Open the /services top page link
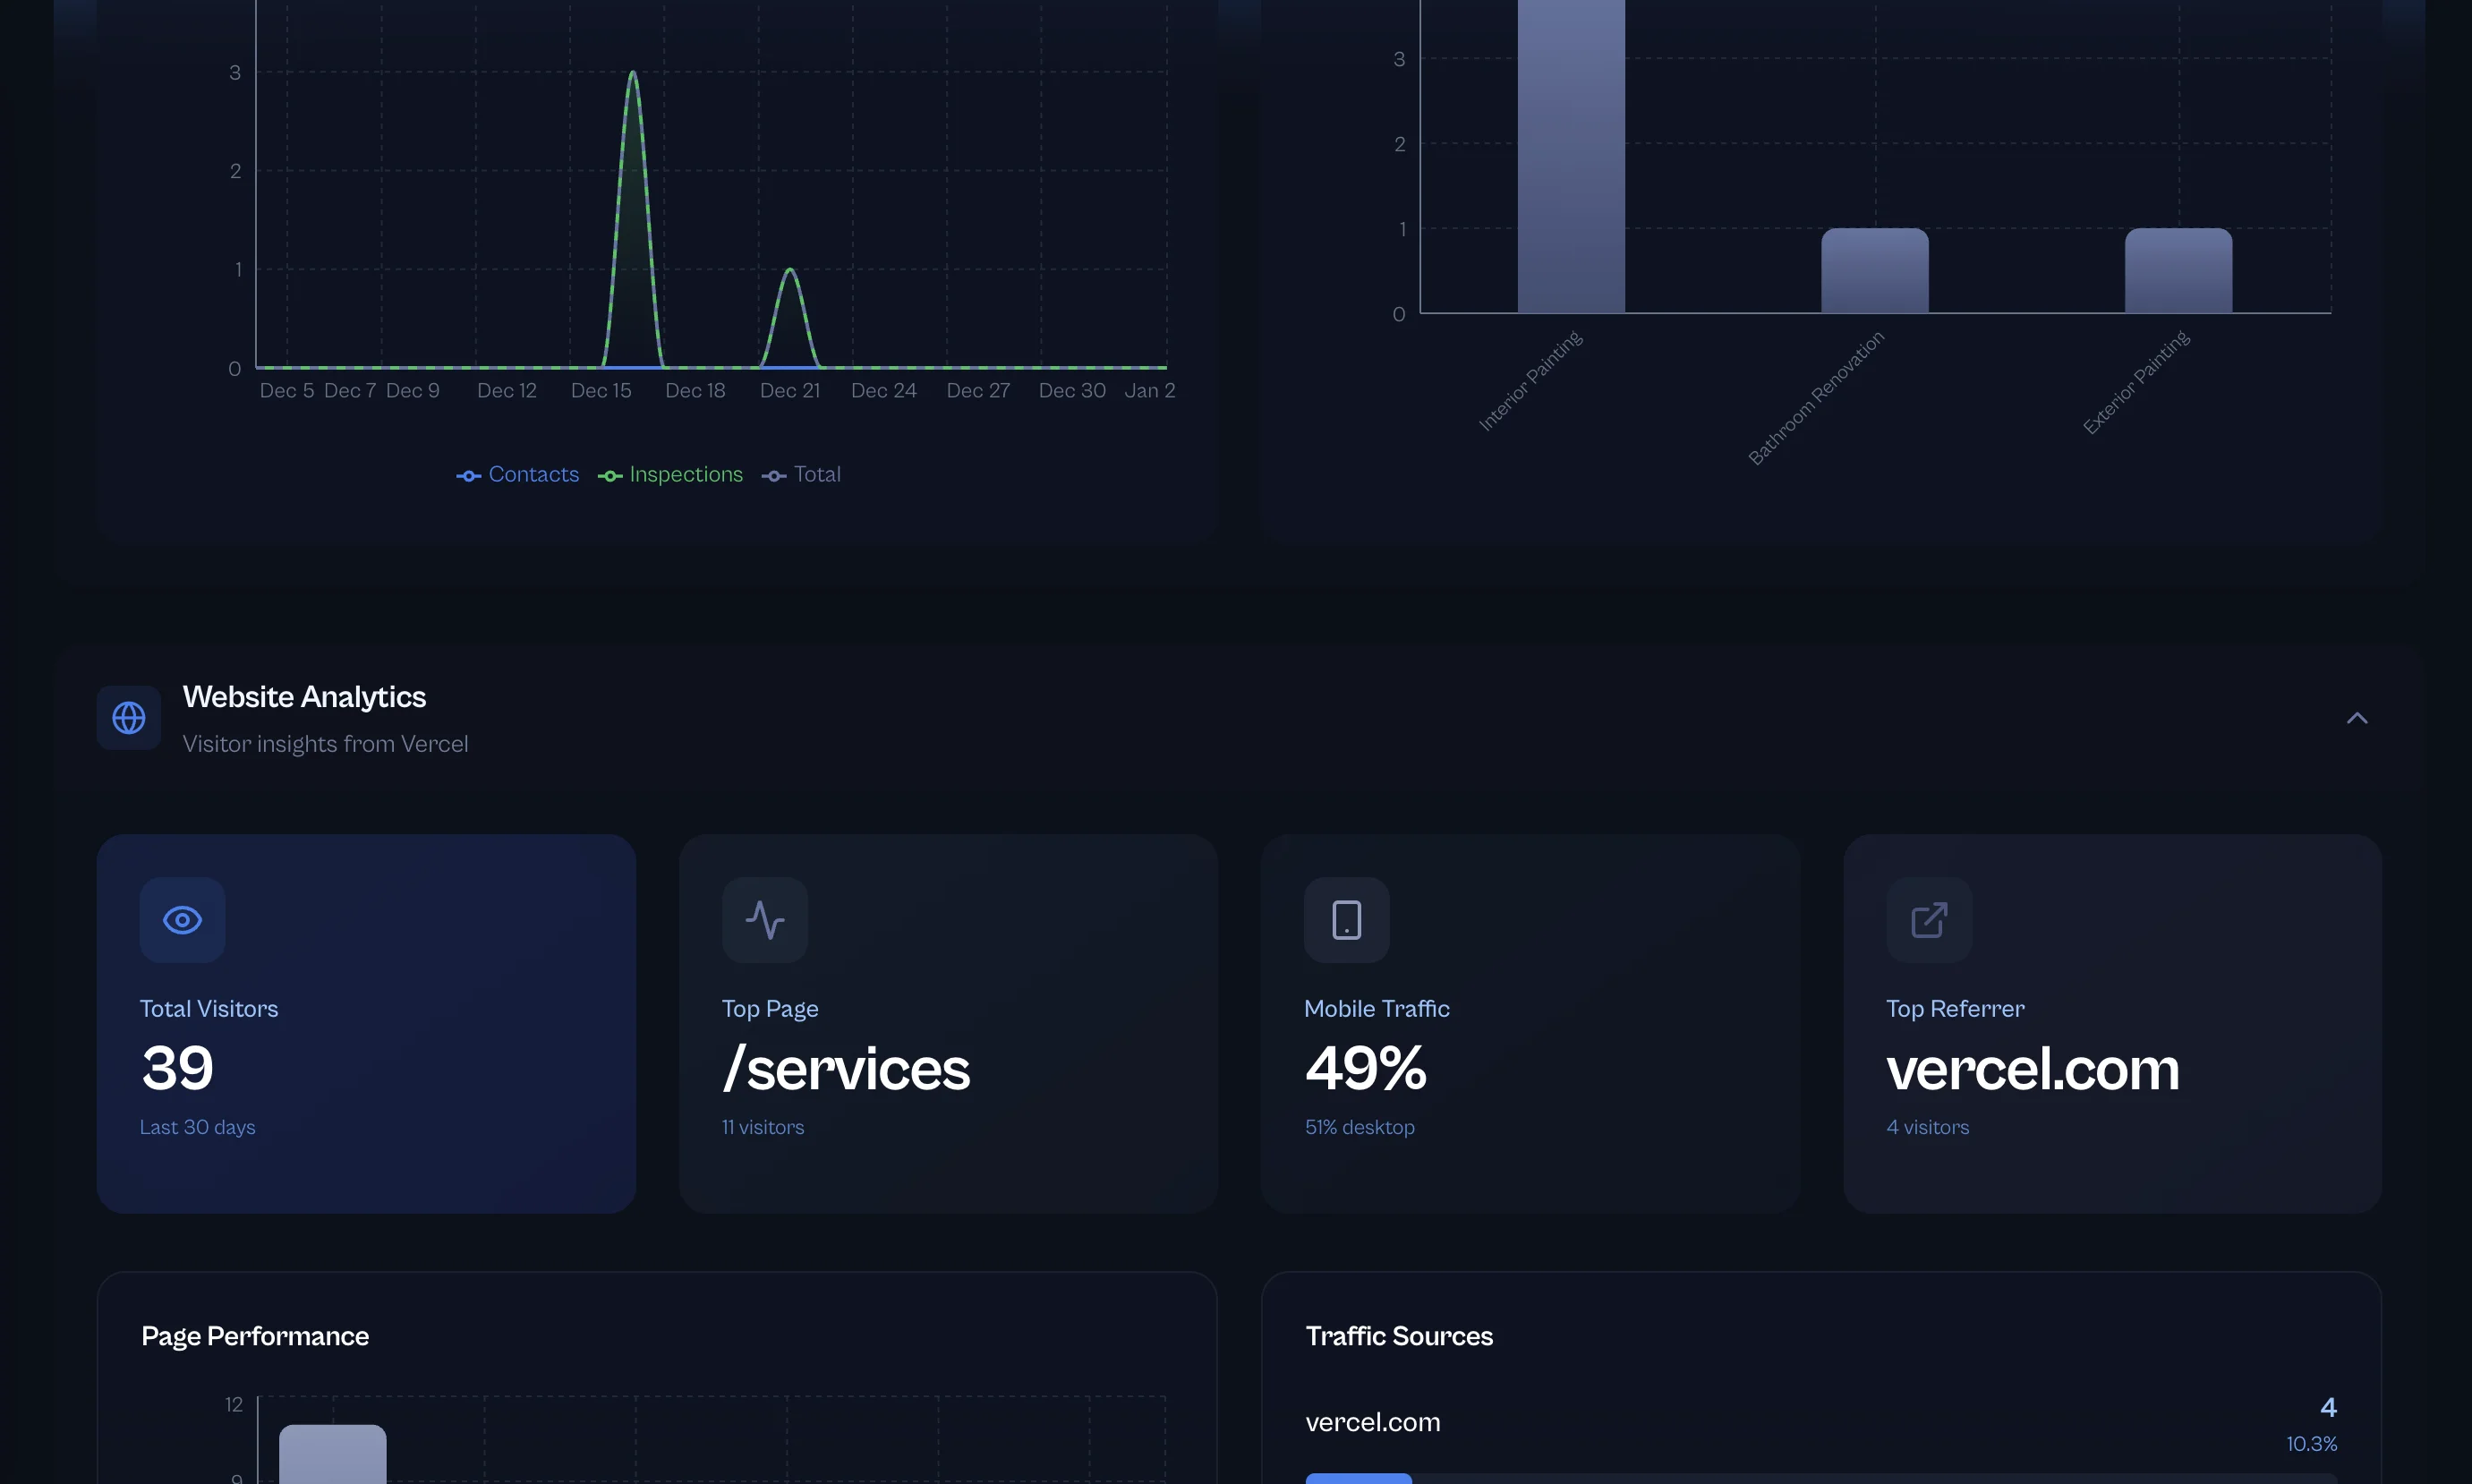This screenshot has height=1484, width=2472. point(845,1068)
